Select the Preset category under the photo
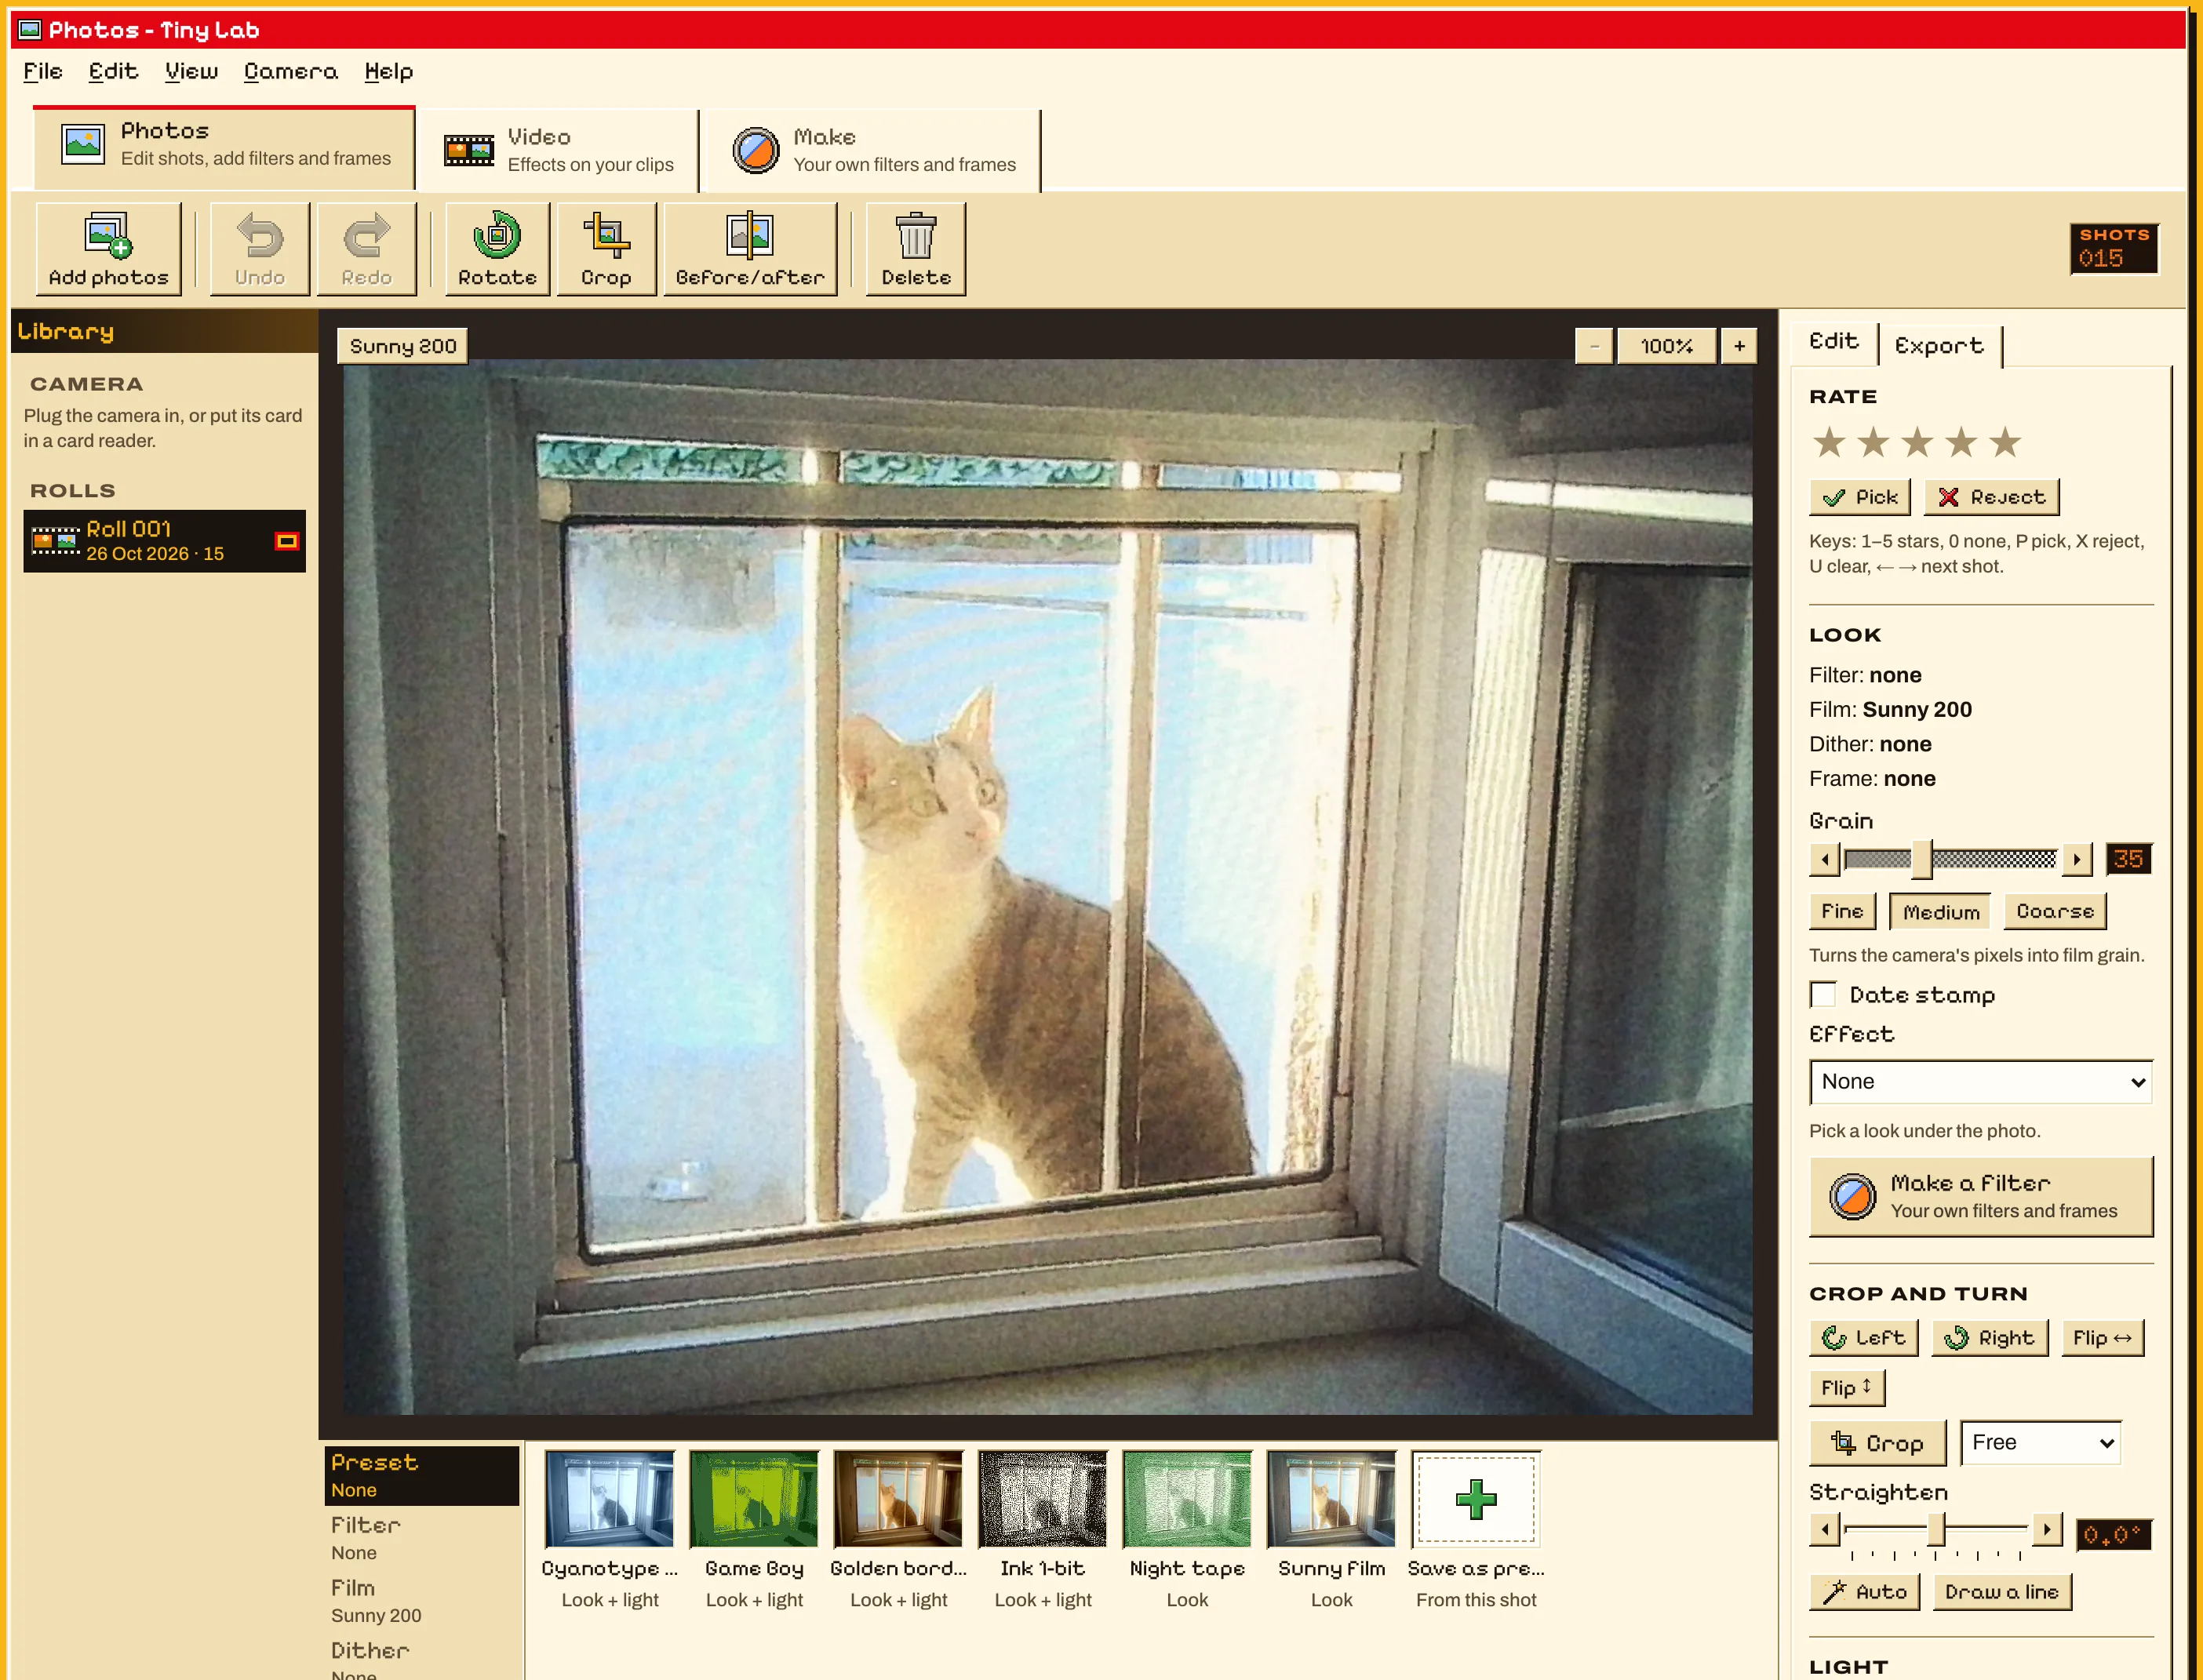Screen dimensions: 2203x1680 point(421,1475)
